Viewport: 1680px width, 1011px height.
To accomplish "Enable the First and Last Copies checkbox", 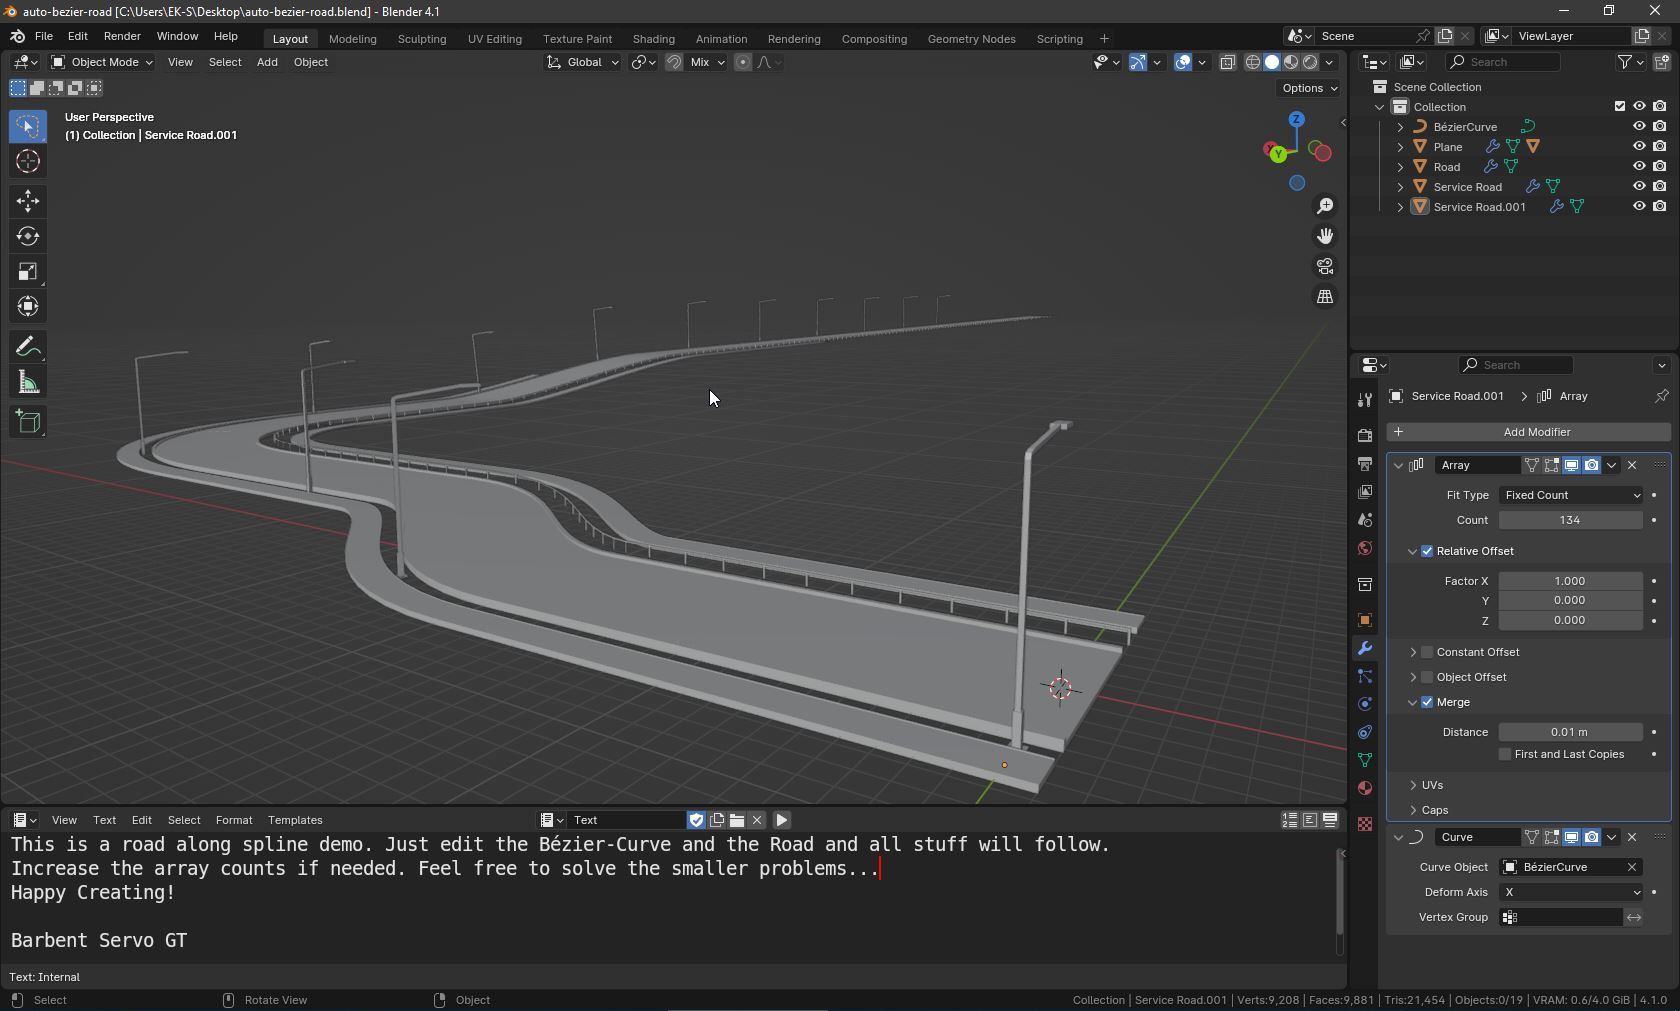I will [1505, 754].
